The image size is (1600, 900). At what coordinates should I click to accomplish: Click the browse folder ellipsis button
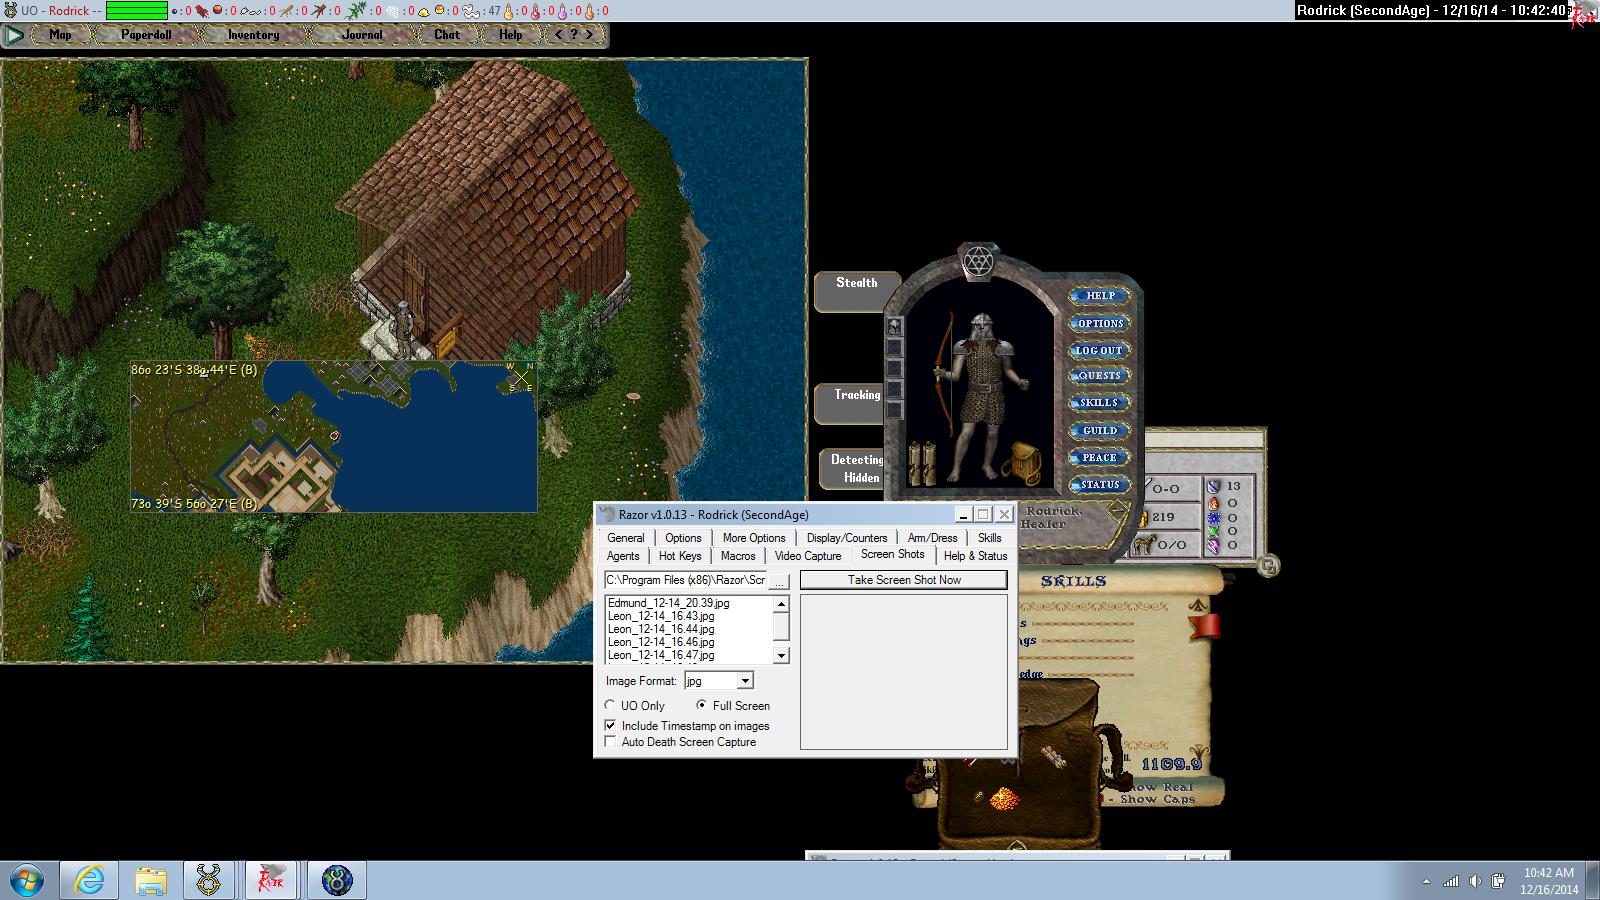(x=780, y=581)
